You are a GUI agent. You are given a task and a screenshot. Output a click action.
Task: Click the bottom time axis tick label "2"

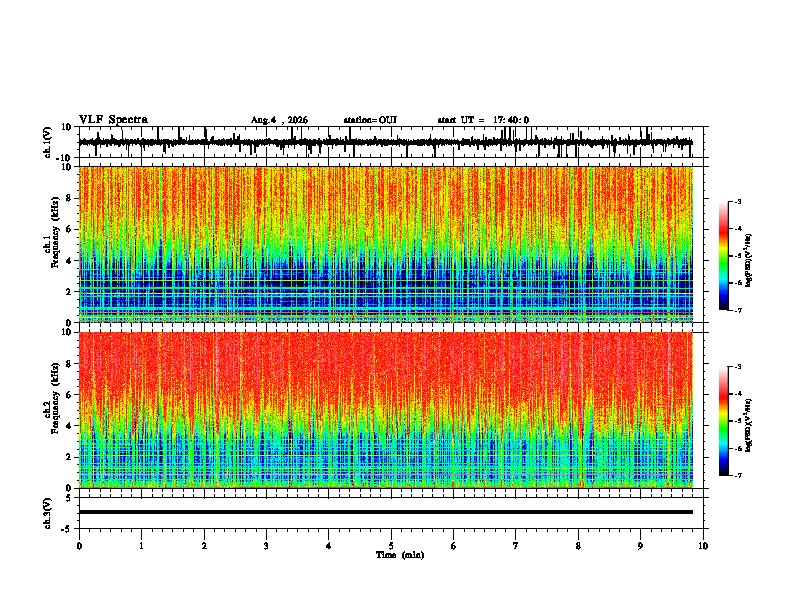[204, 546]
